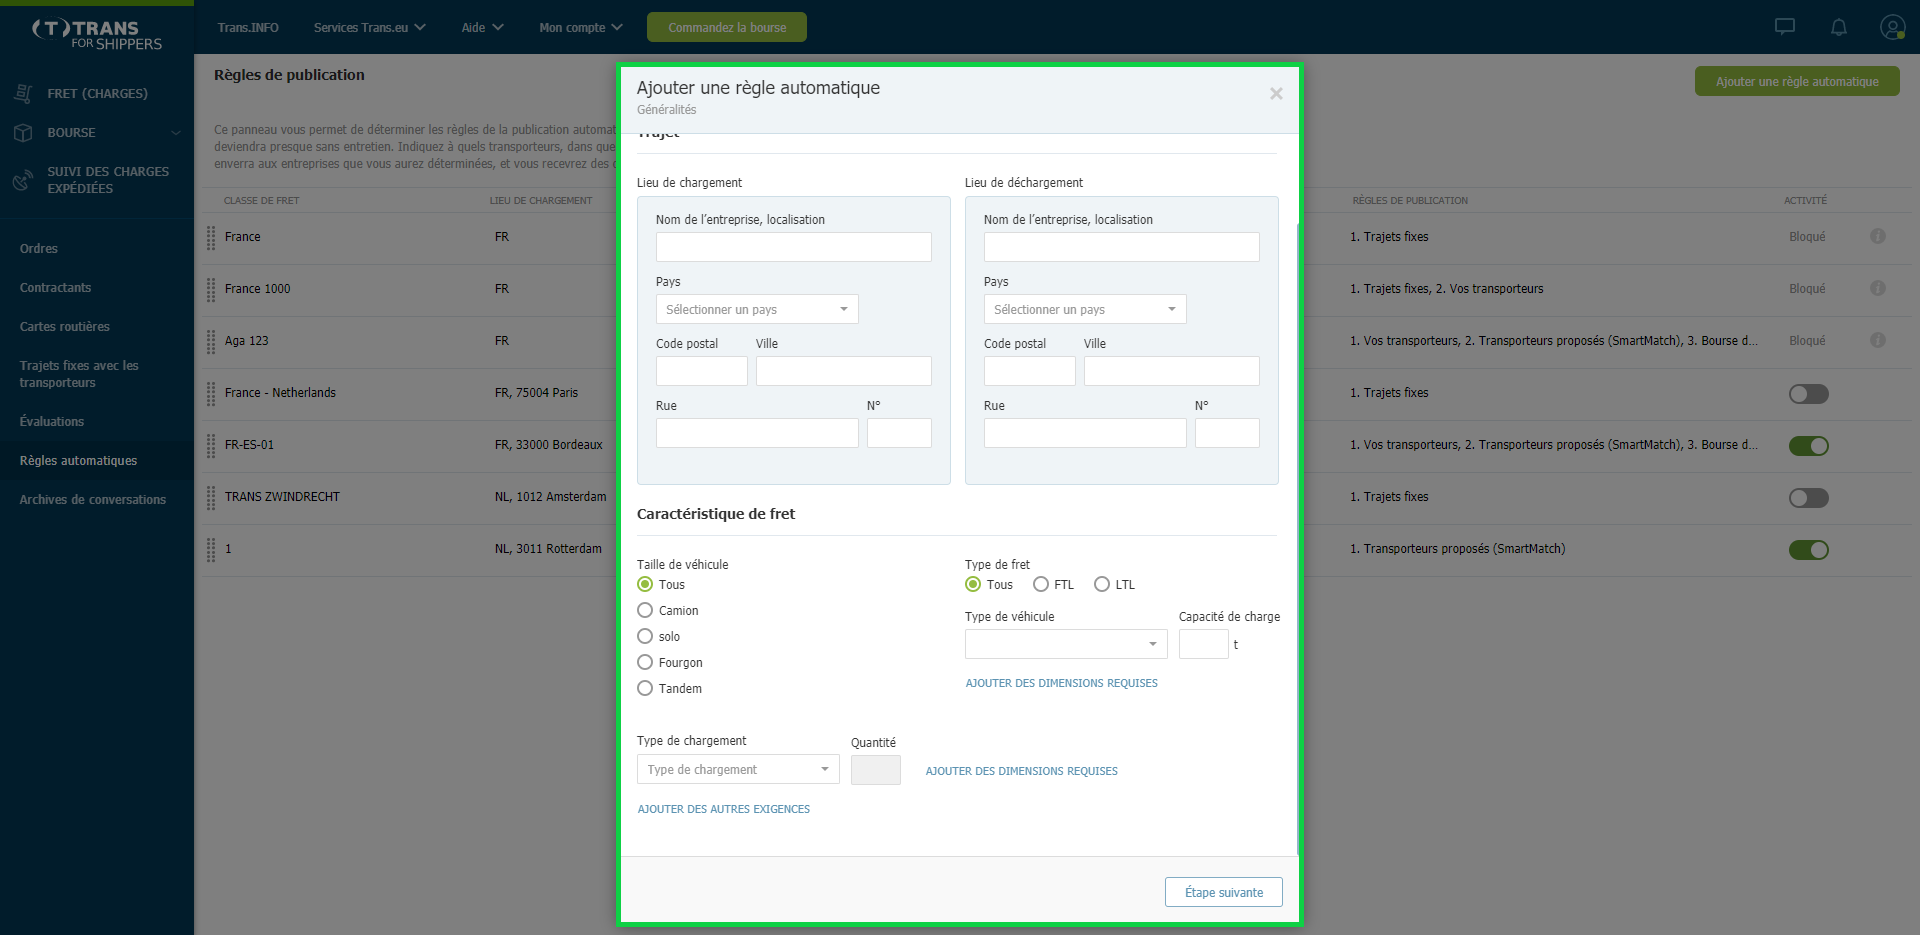1920x935 pixels.
Task: Toggle activity switch for TRANS ZWINDRECHT
Action: 1808,498
